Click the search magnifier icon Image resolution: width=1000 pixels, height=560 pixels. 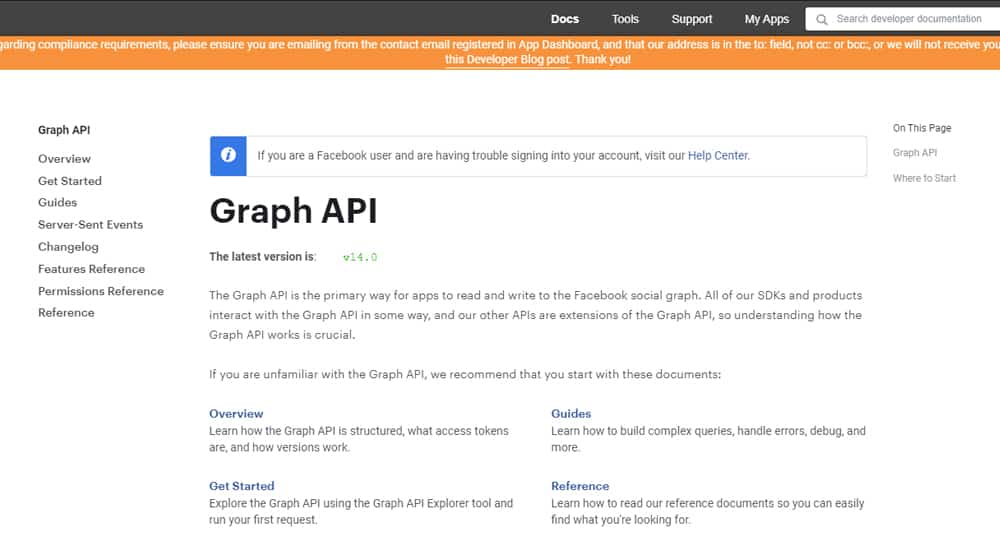point(821,19)
